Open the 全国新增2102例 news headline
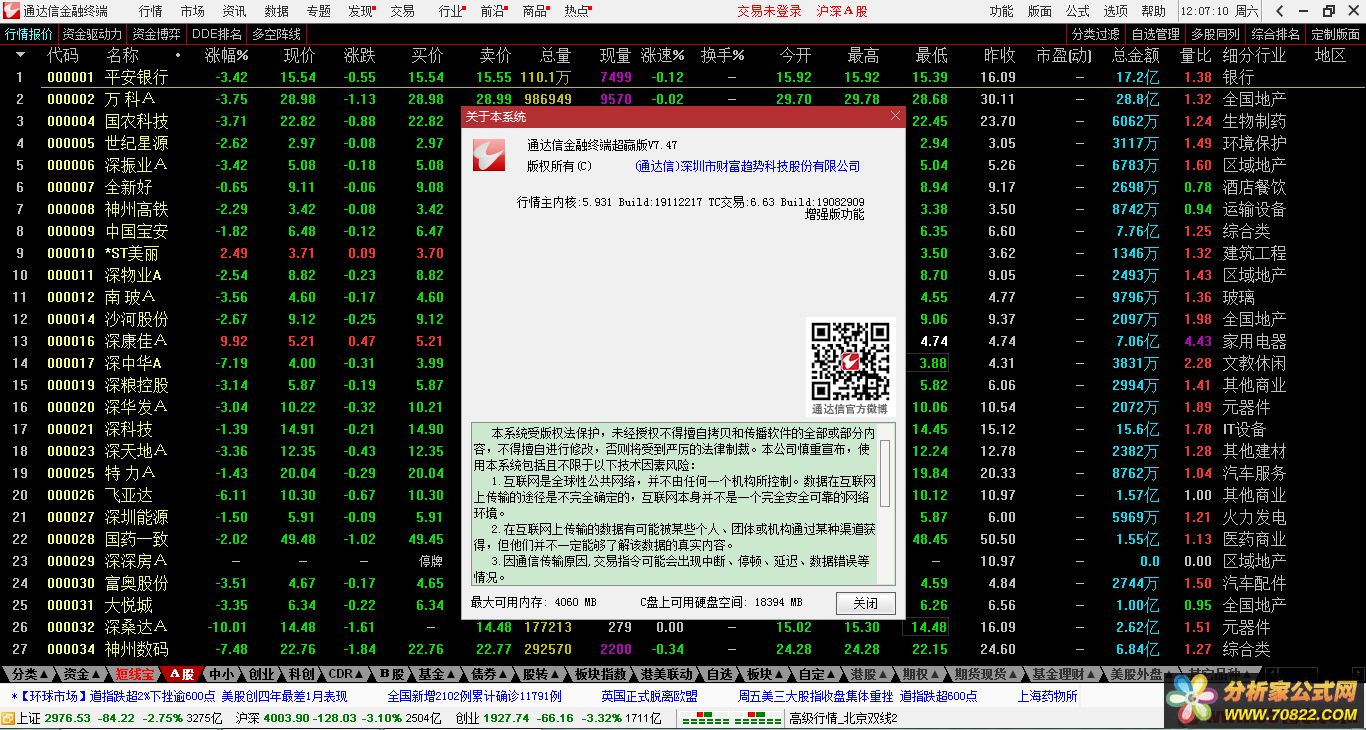The height and width of the screenshot is (730, 1366). coord(474,696)
